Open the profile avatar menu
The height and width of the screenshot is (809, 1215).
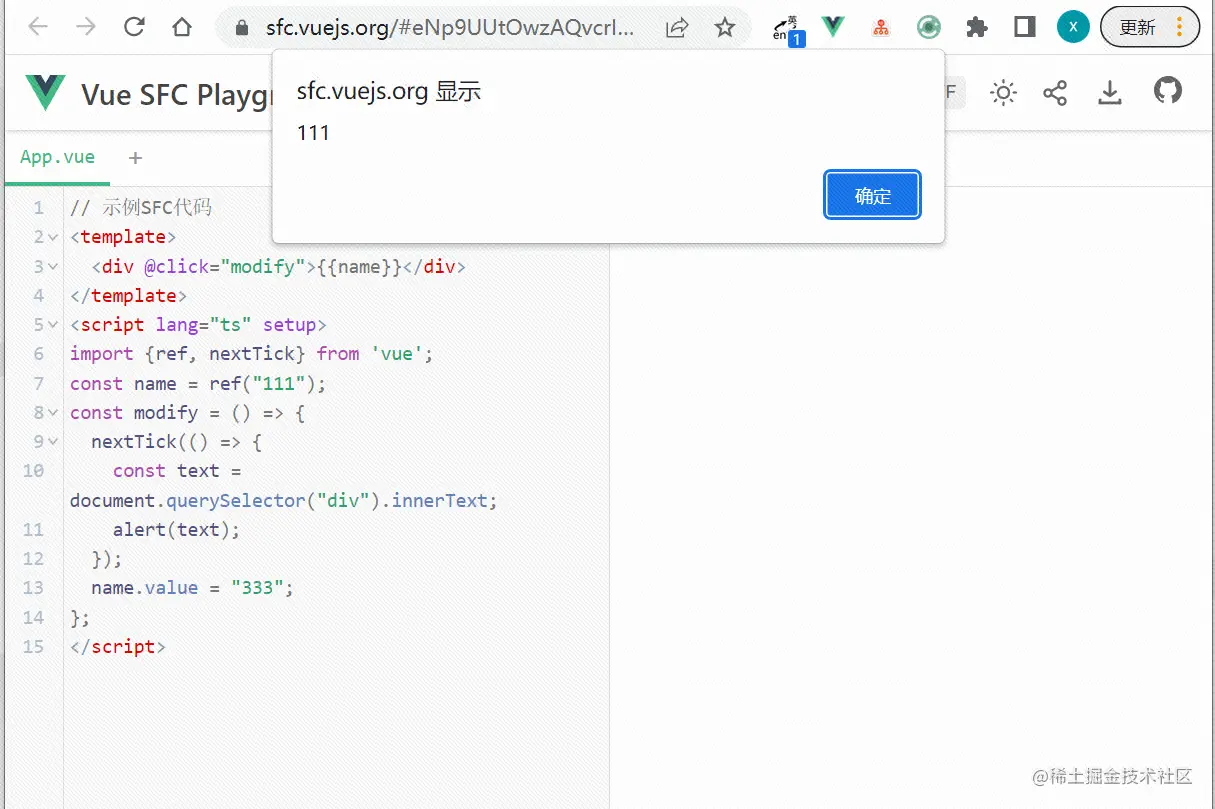(x=1073, y=27)
